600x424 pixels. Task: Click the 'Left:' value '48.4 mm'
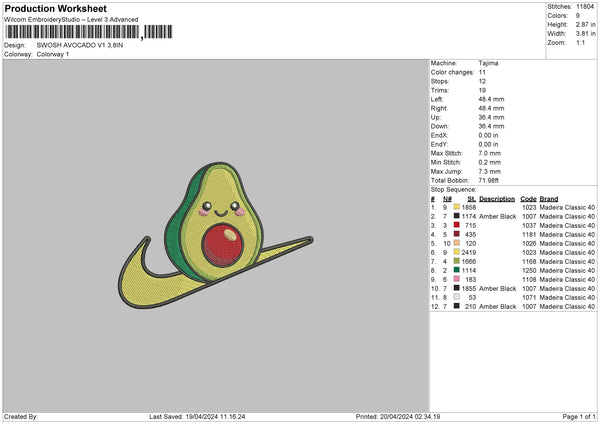491,99
